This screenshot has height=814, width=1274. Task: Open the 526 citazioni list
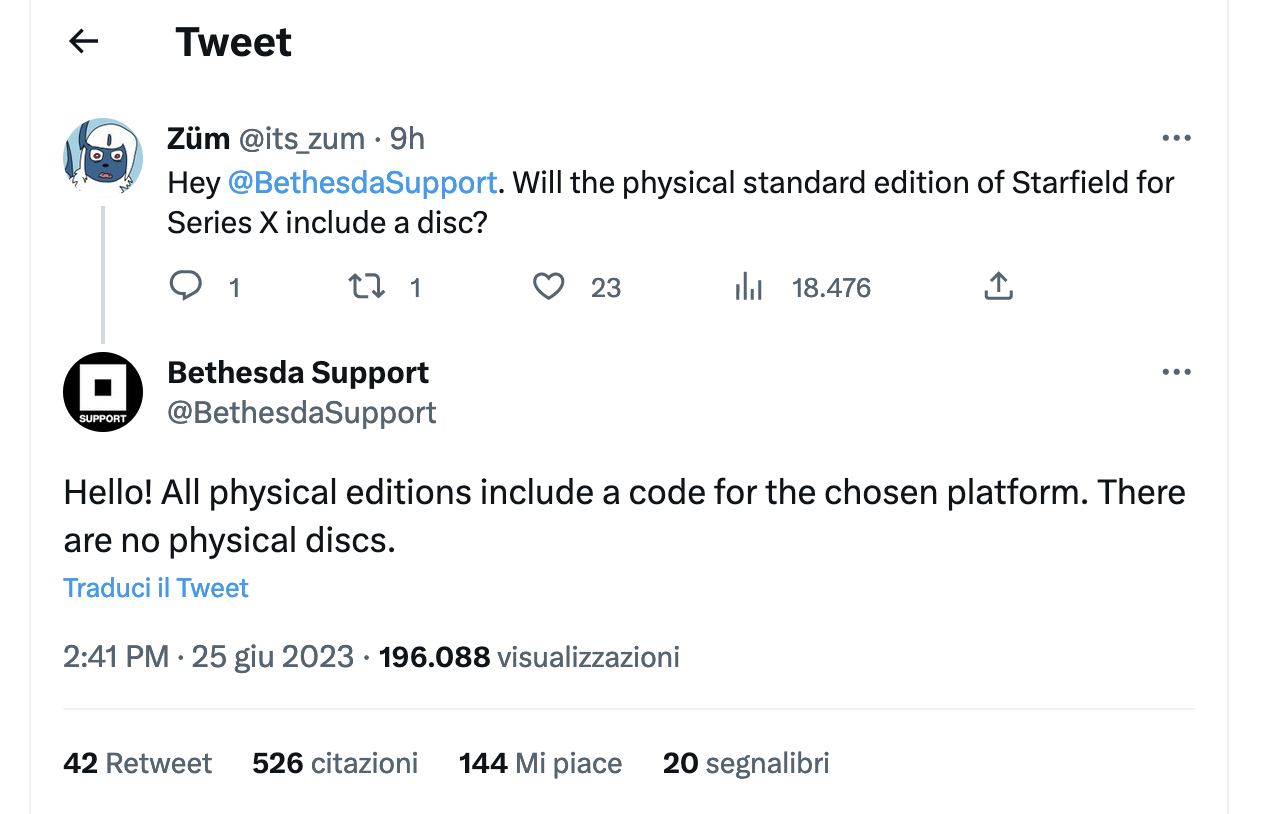pos(335,764)
